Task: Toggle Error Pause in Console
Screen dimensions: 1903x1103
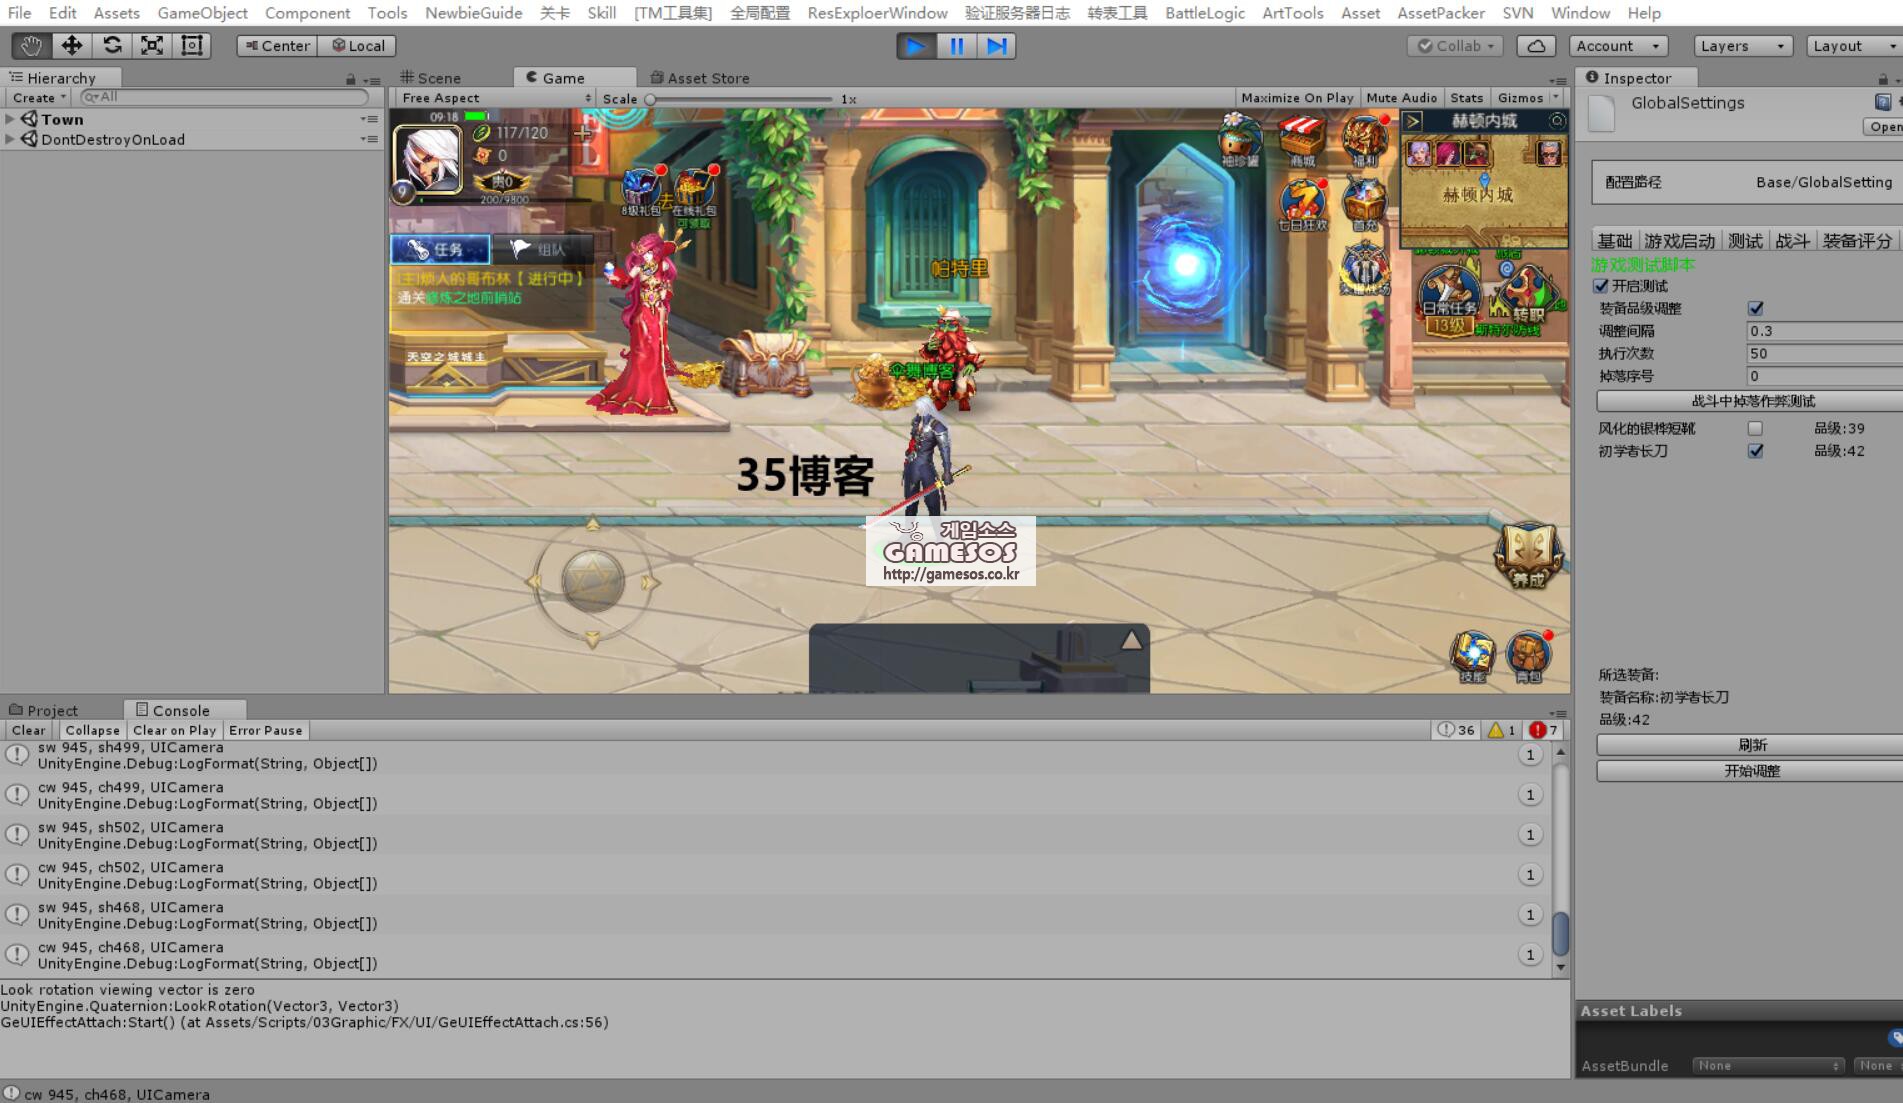Action: pos(265,730)
